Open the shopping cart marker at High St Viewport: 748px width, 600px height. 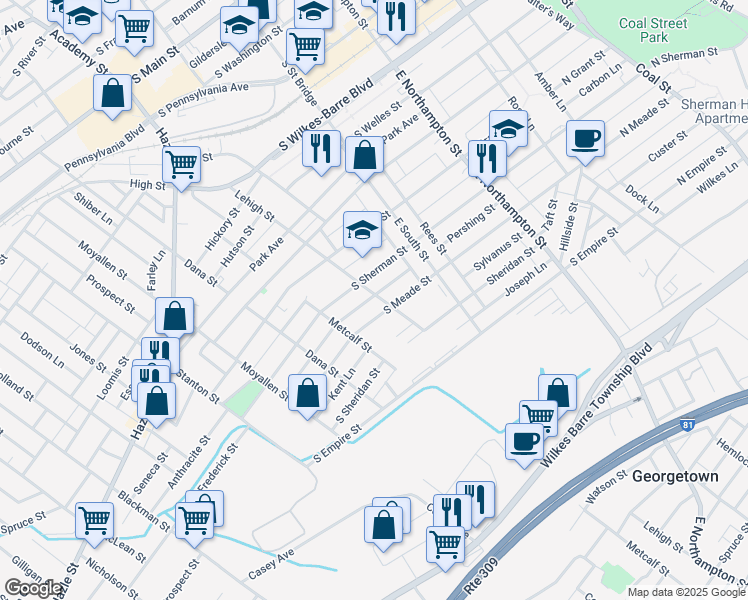[181, 165]
